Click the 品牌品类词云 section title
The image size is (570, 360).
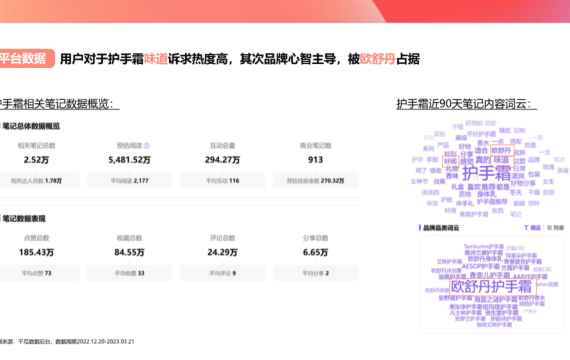click(x=441, y=228)
